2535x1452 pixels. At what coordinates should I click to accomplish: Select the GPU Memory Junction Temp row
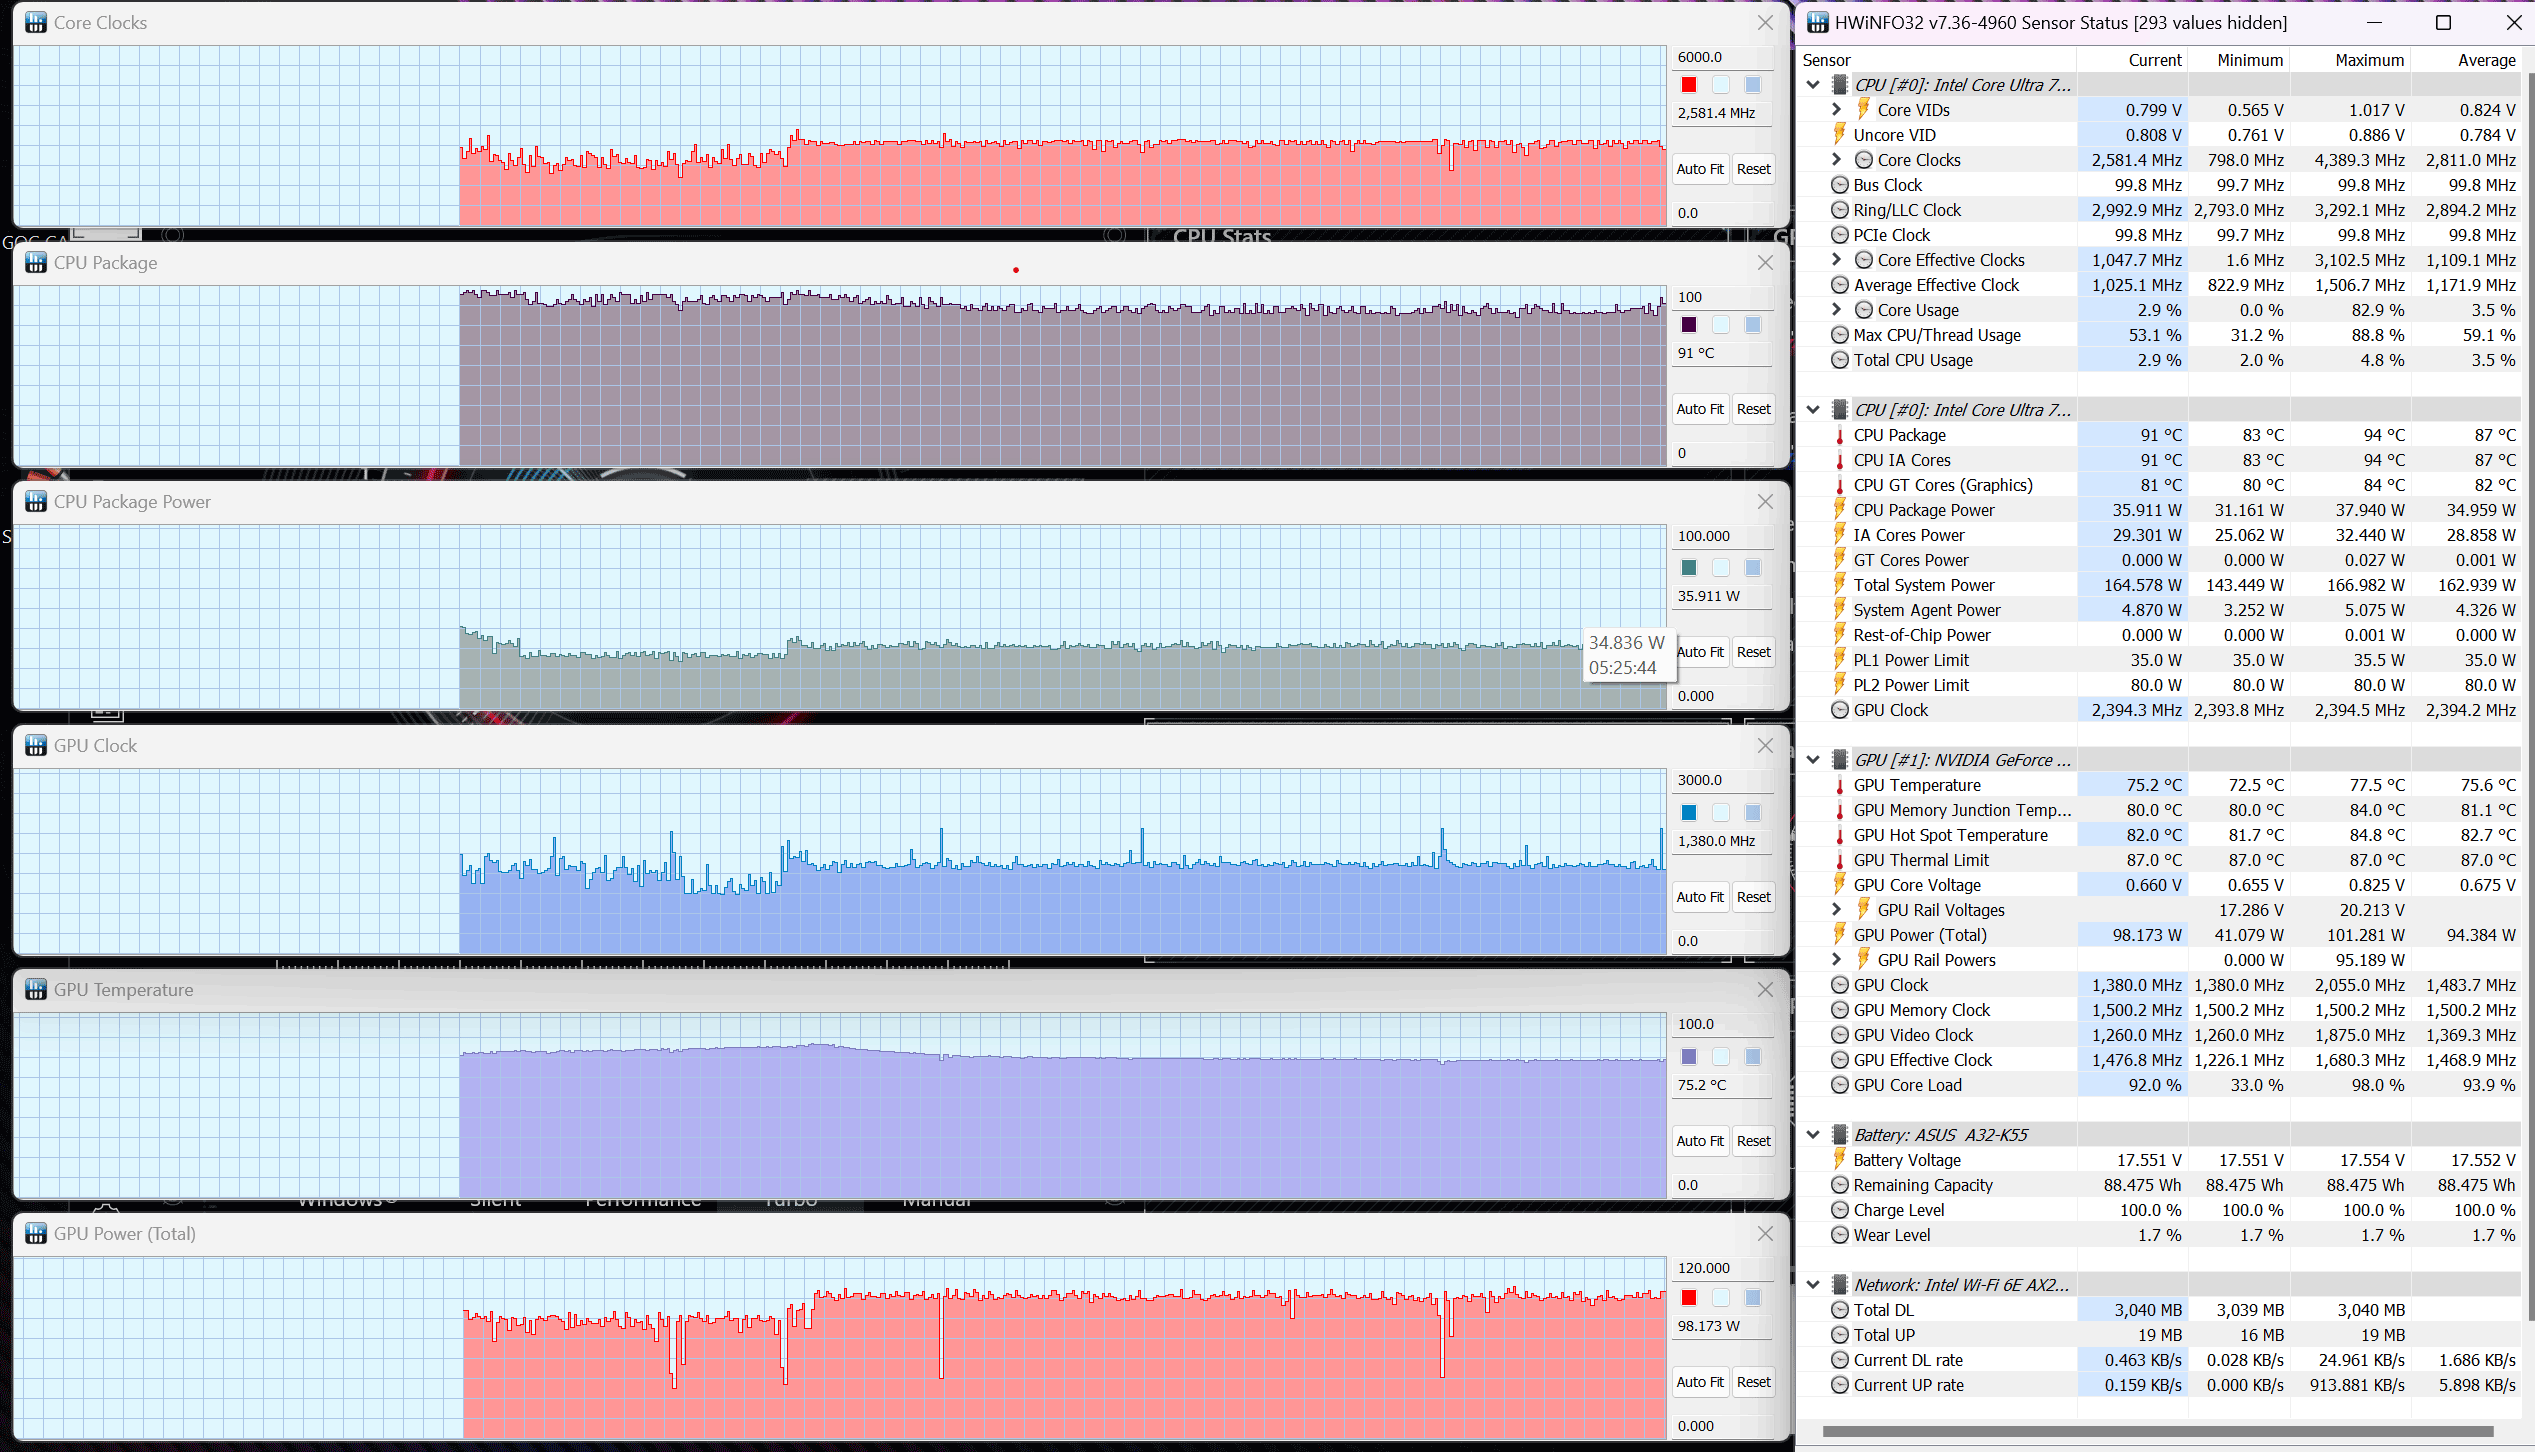2160,810
